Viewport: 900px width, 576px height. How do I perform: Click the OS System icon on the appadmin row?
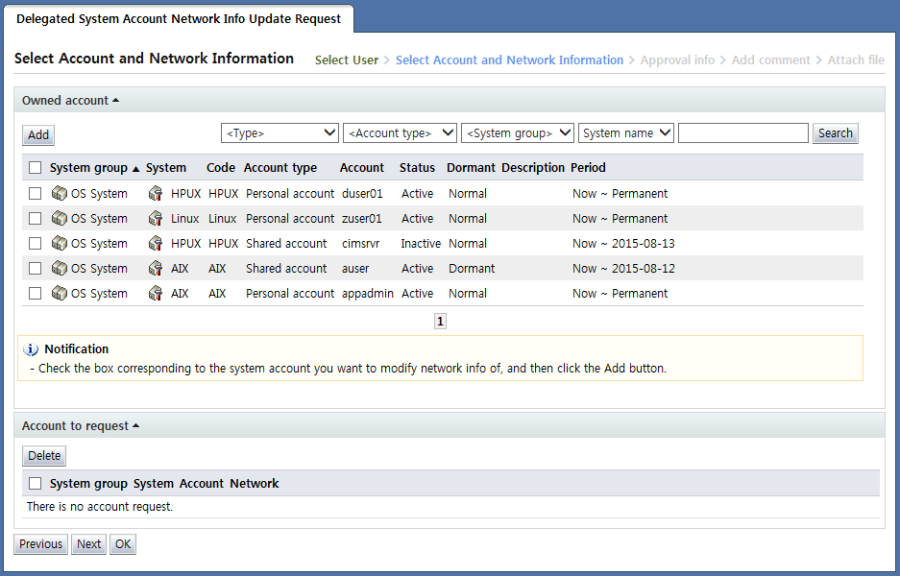pyautogui.click(x=60, y=293)
